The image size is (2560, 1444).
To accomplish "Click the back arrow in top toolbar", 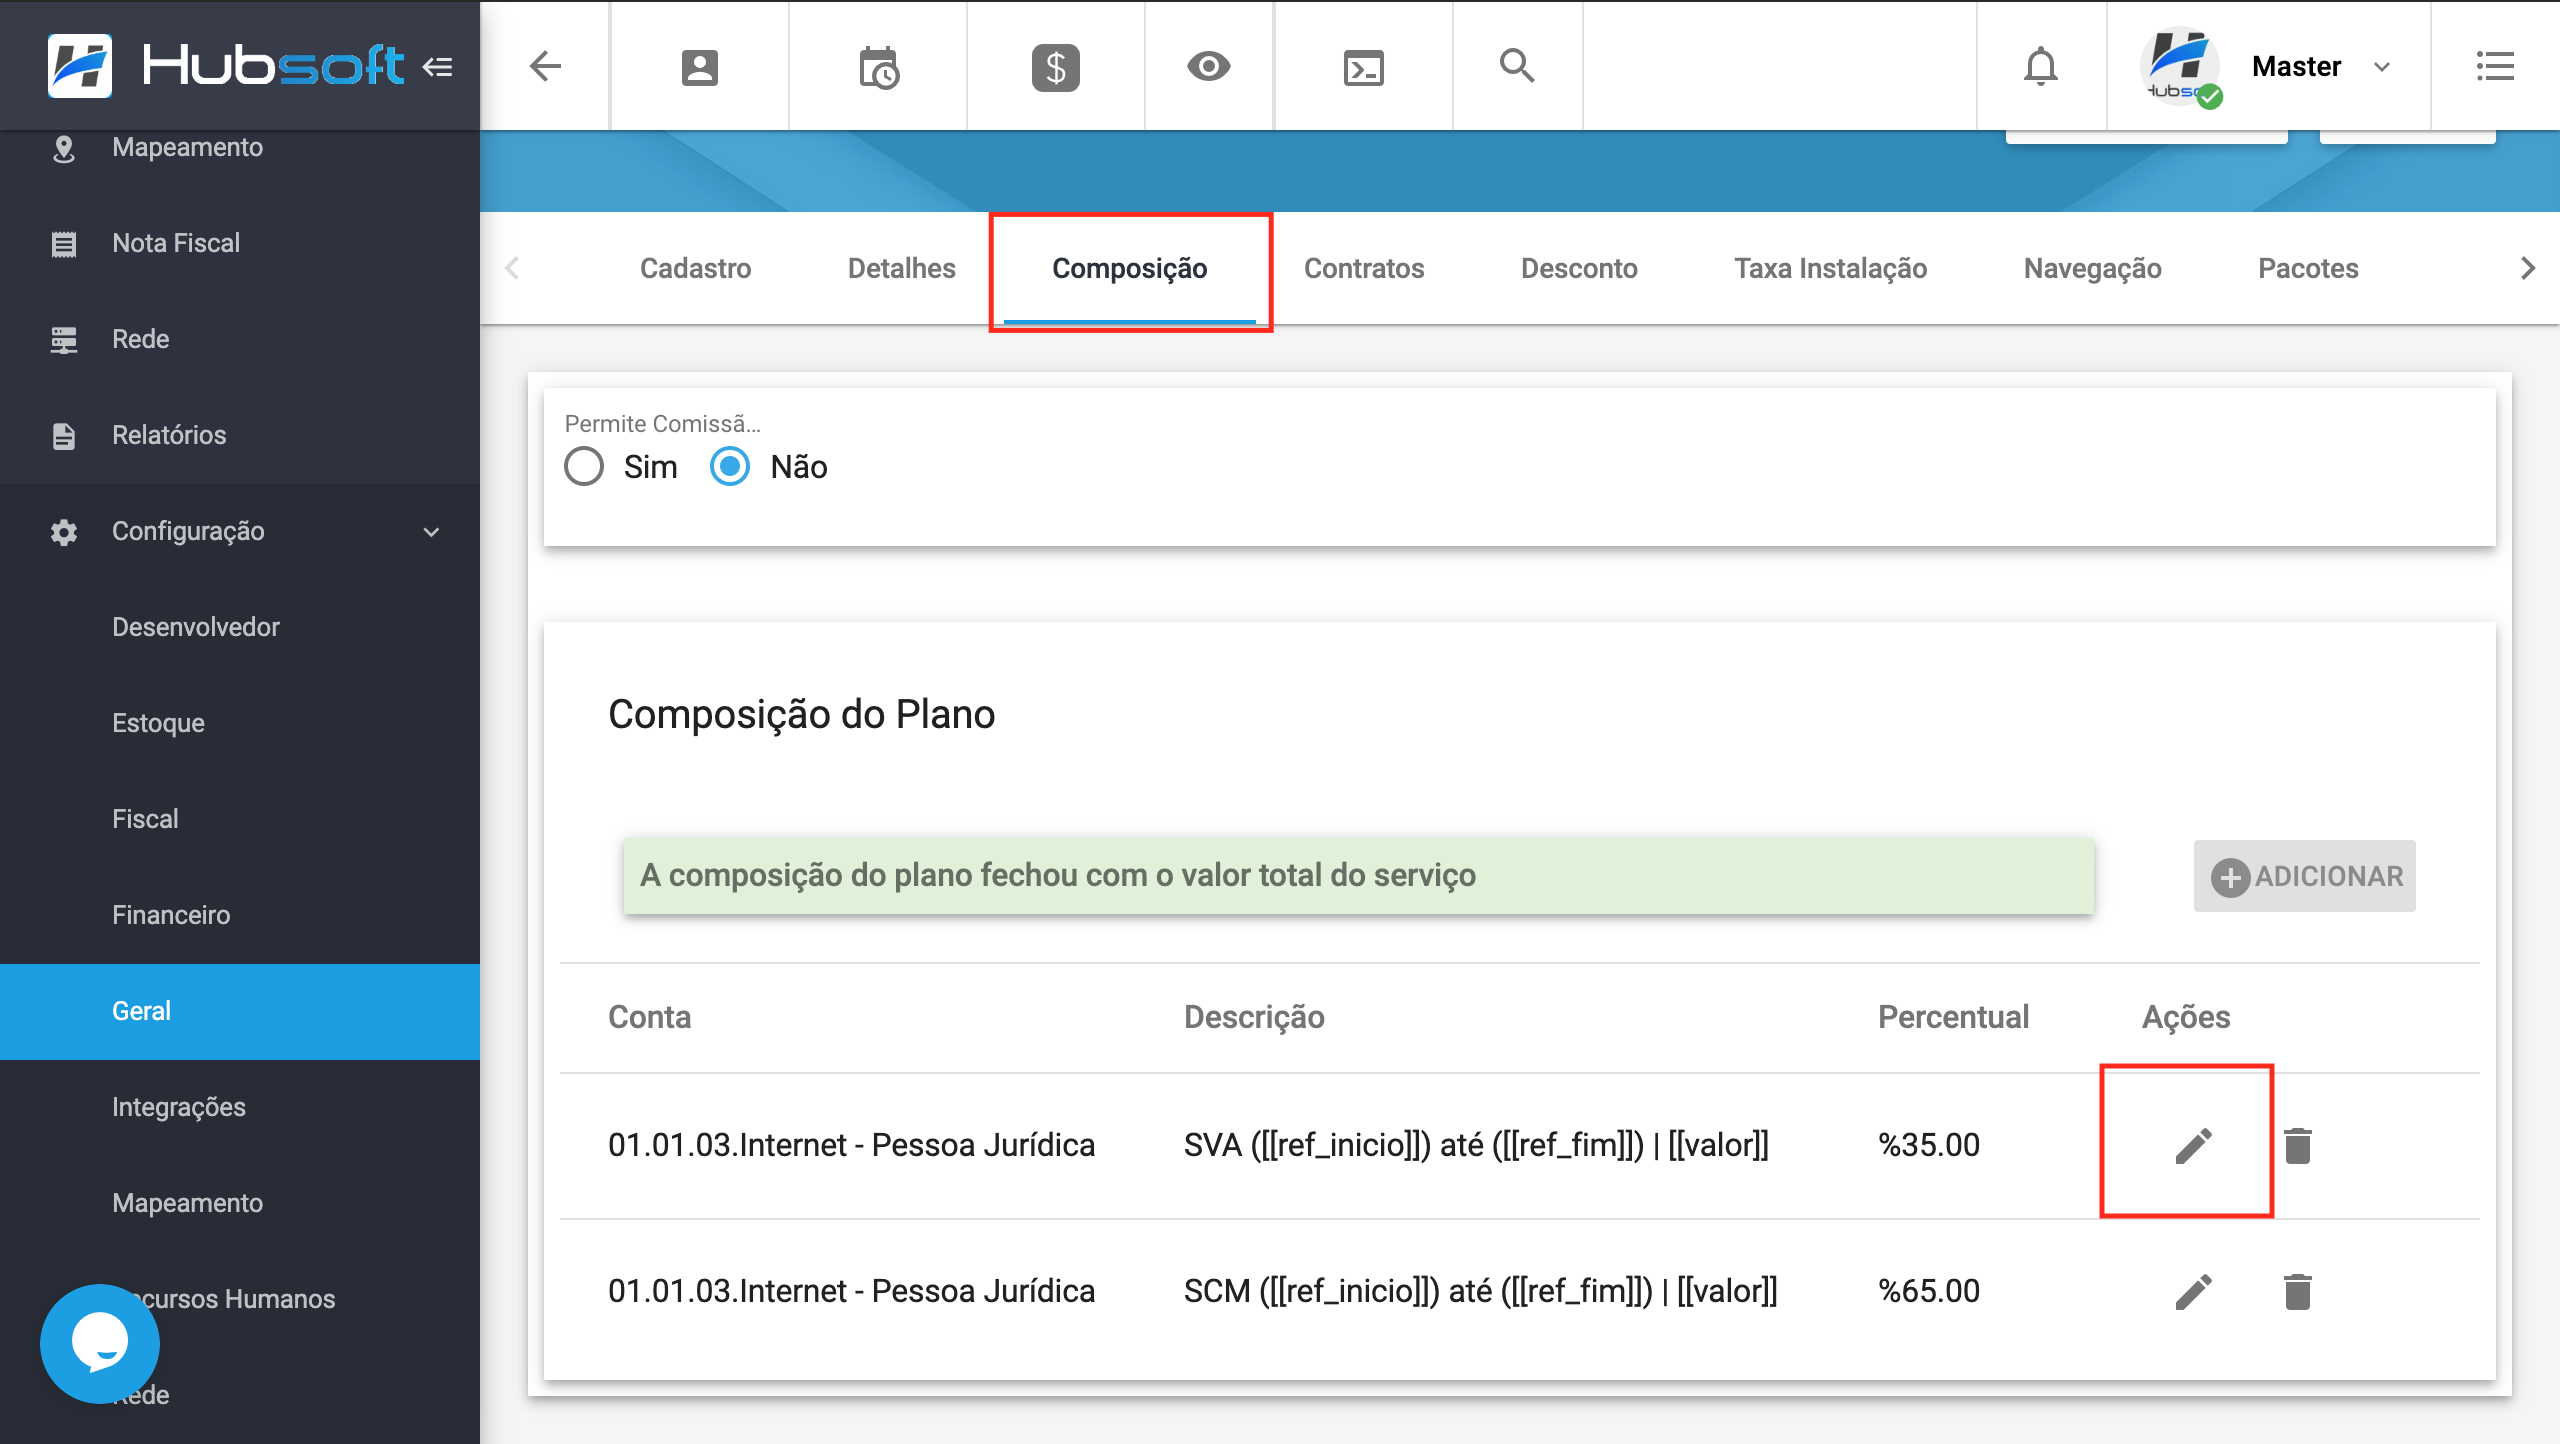I will pyautogui.click(x=545, y=66).
